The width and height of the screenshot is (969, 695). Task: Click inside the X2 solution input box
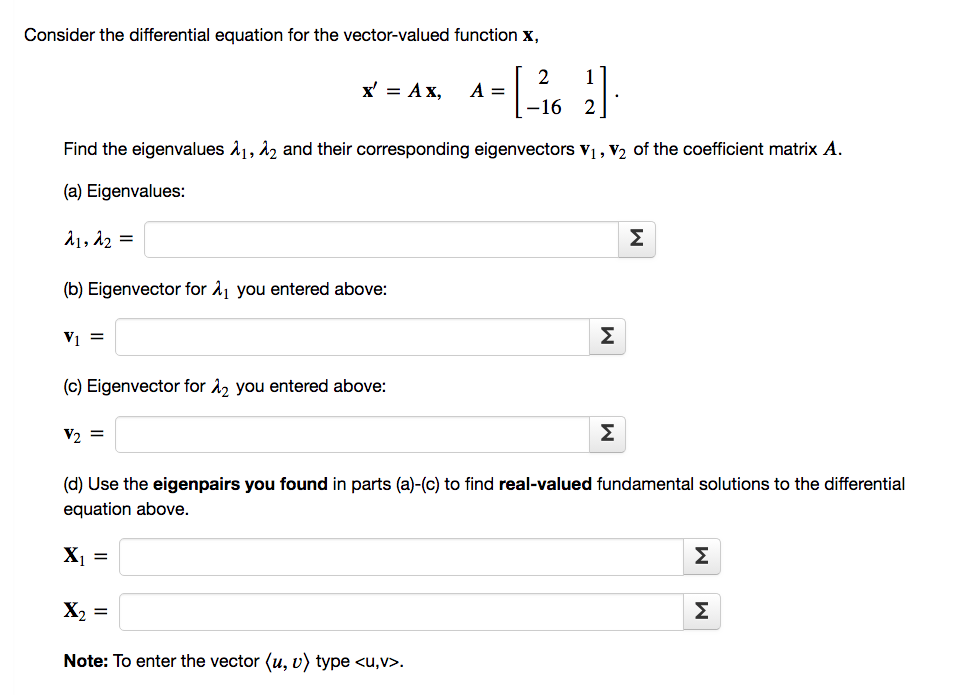pyautogui.click(x=400, y=611)
